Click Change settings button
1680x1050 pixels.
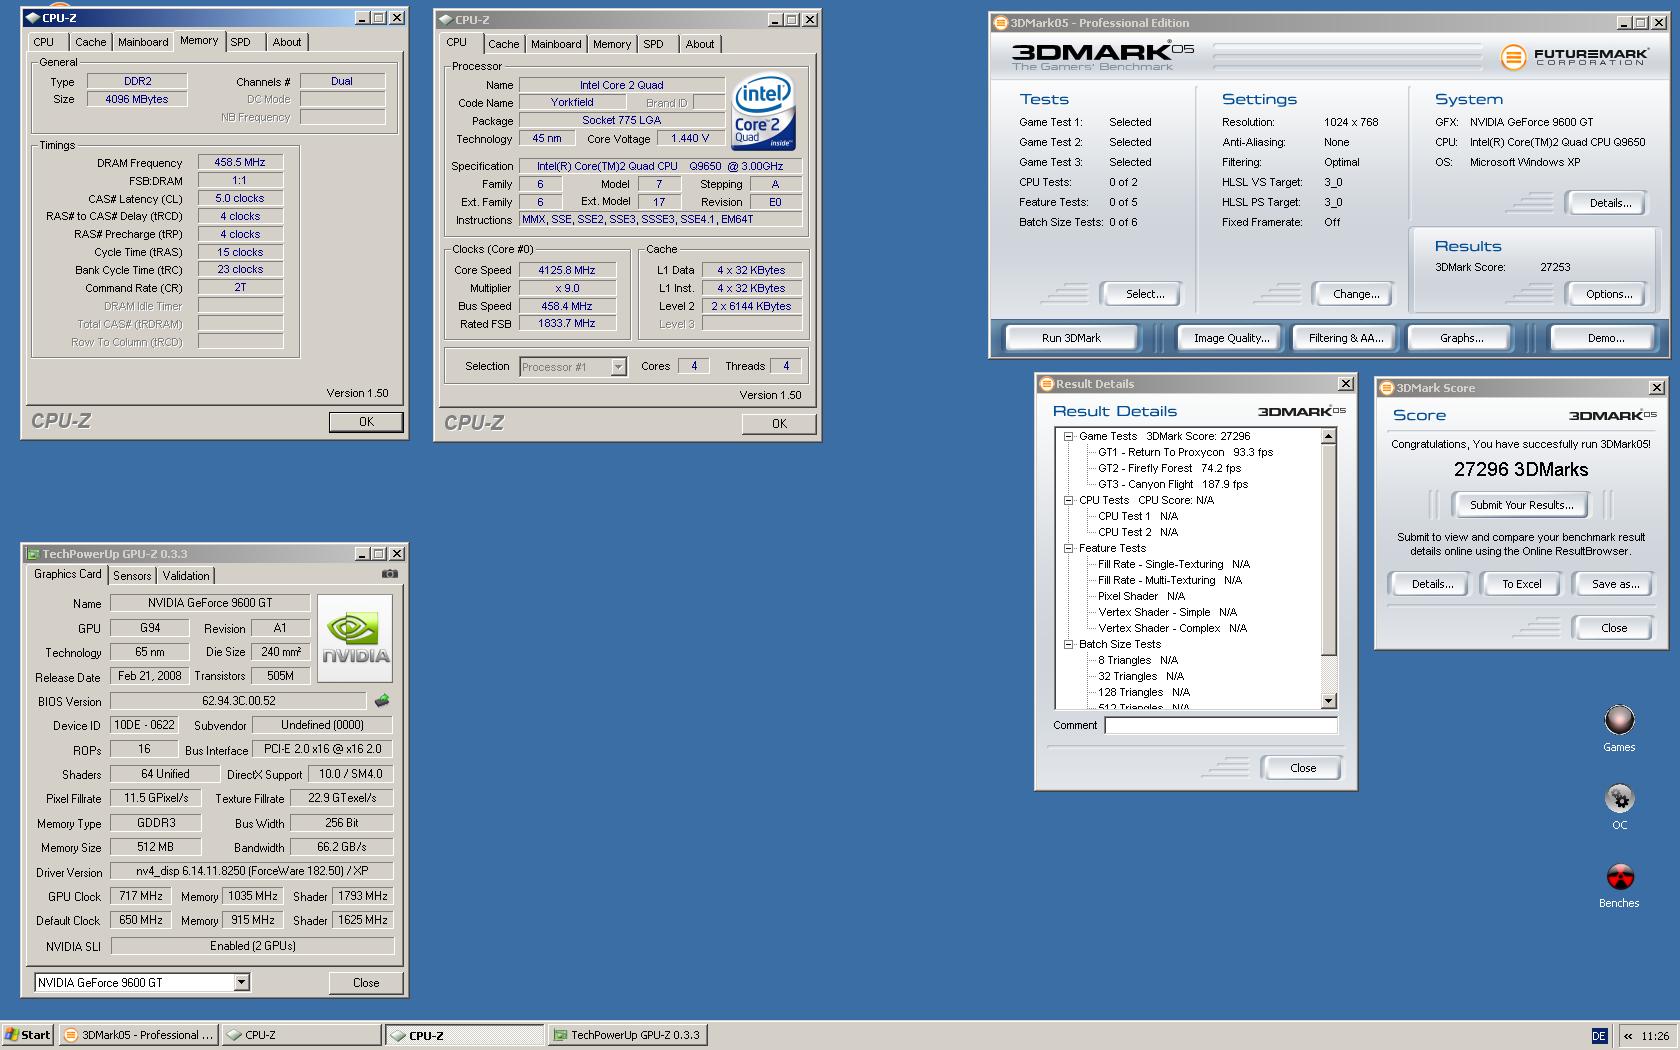click(x=1356, y=294)
